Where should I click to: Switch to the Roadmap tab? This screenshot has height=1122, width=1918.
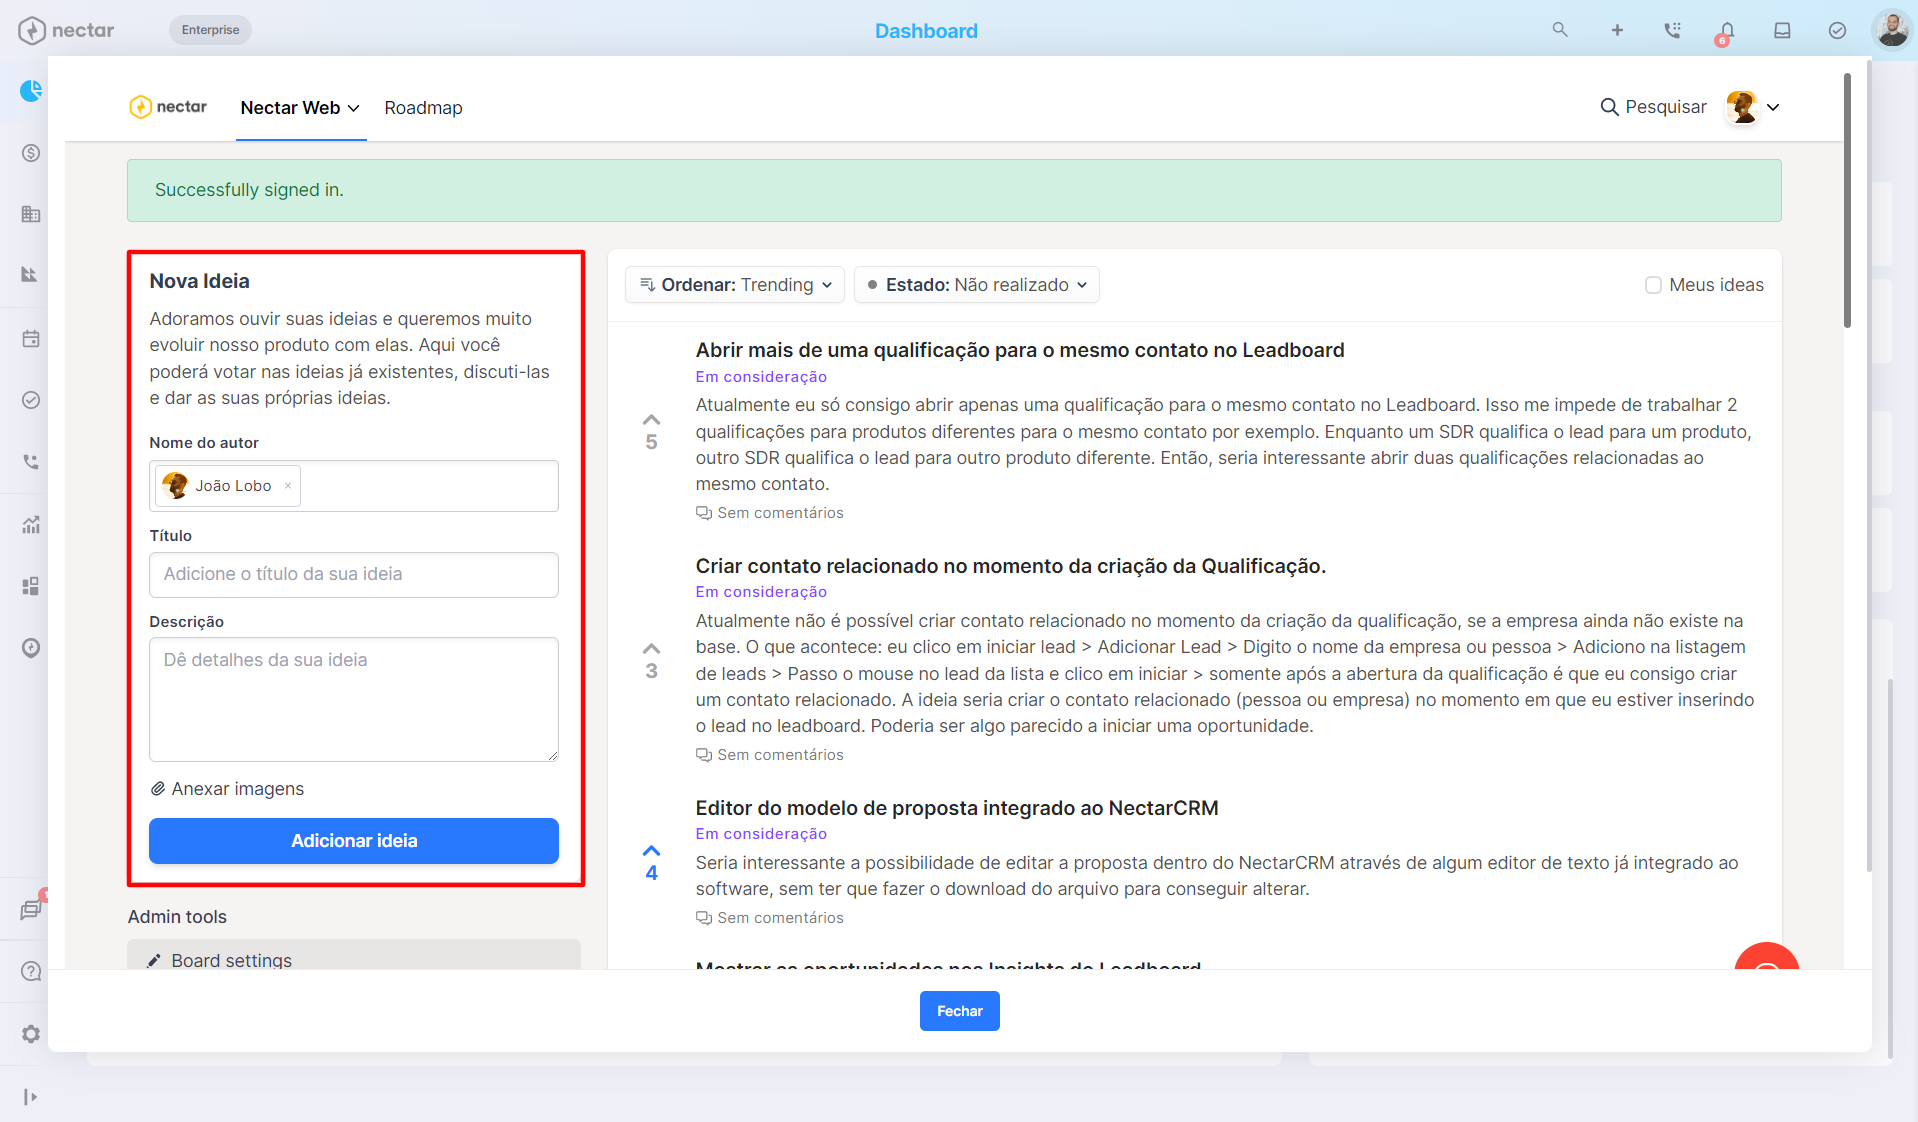423,108
